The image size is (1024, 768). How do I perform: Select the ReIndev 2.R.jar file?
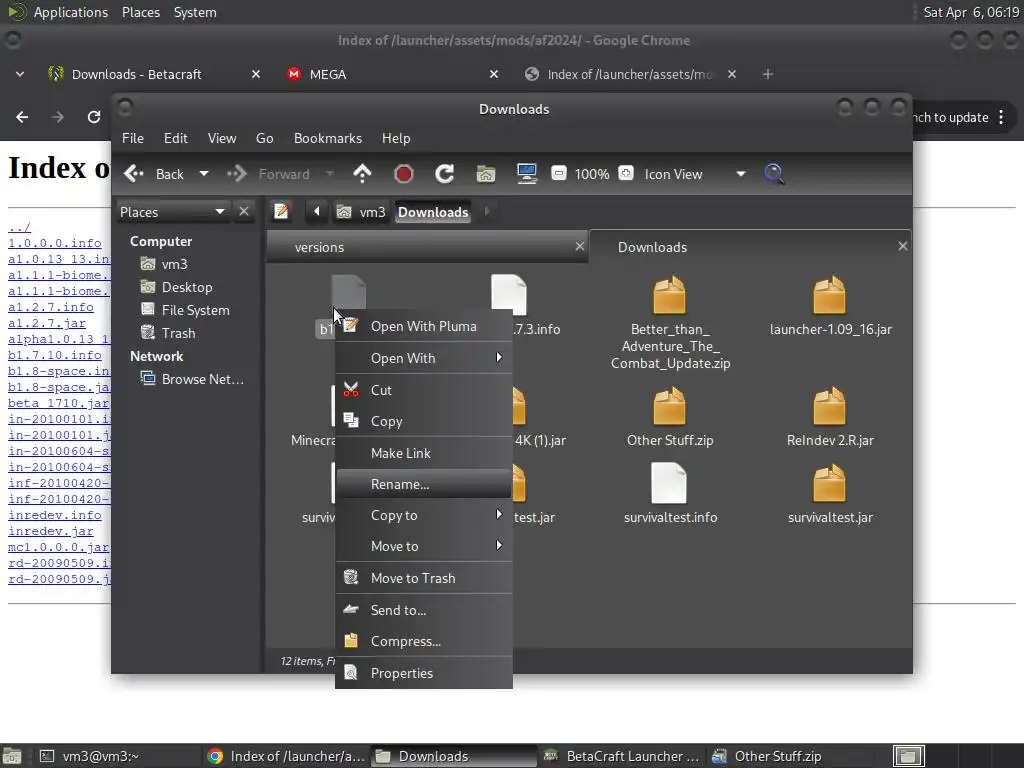pyautogui.click(x=830, y=417)
